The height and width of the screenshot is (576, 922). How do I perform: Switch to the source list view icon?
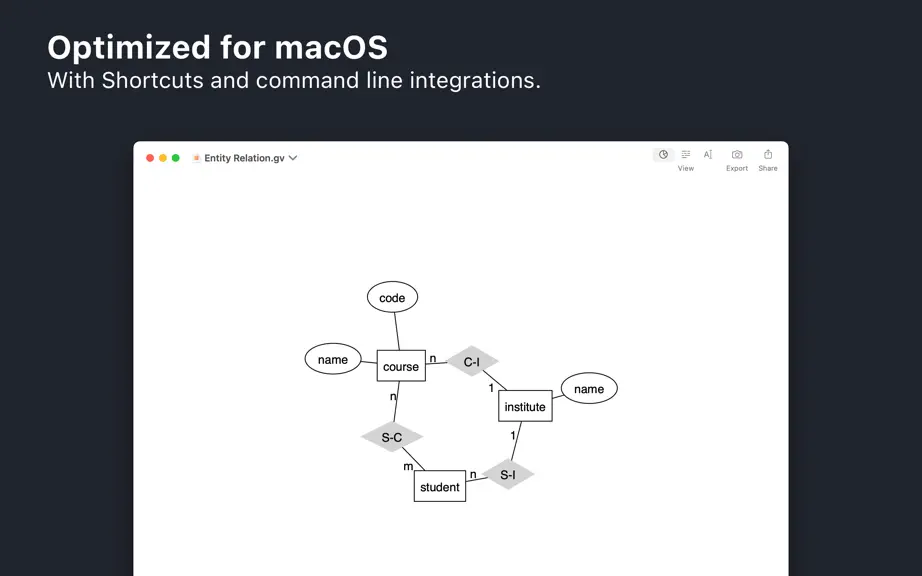click(686, 155)
